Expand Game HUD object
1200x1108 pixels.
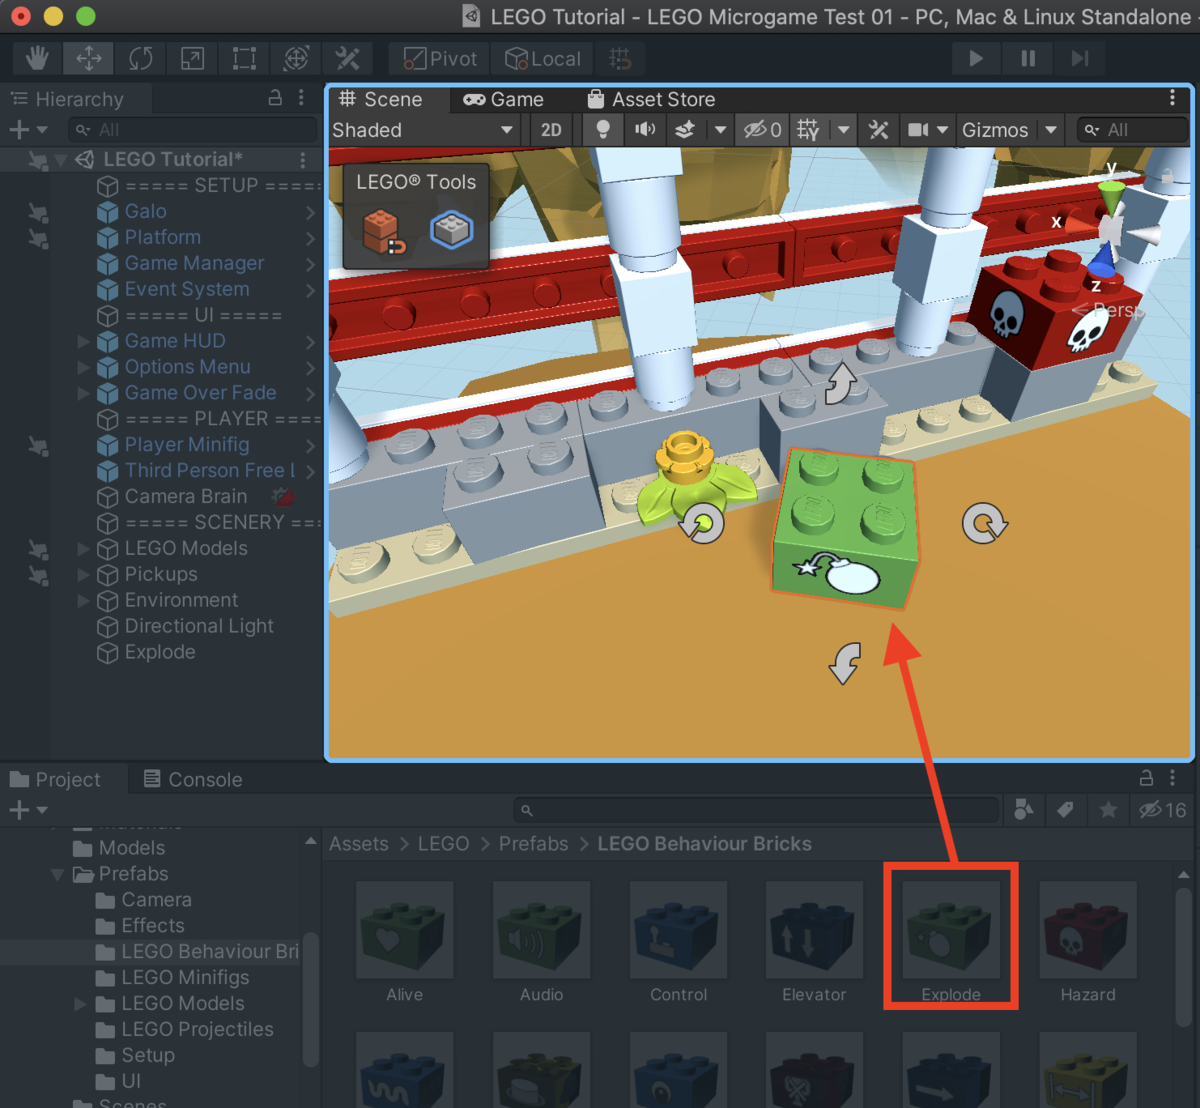[84, 341]
